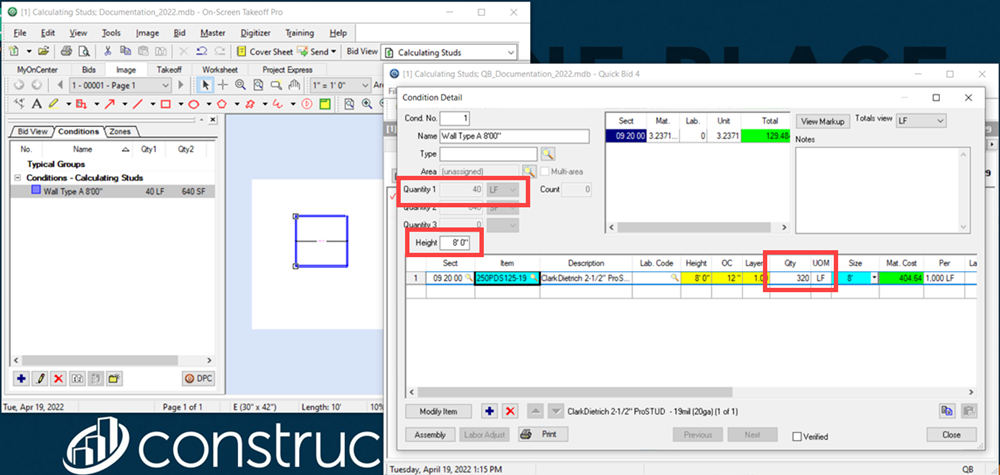Open dropdown arrow next to red arrow tool

pos(124,104)
